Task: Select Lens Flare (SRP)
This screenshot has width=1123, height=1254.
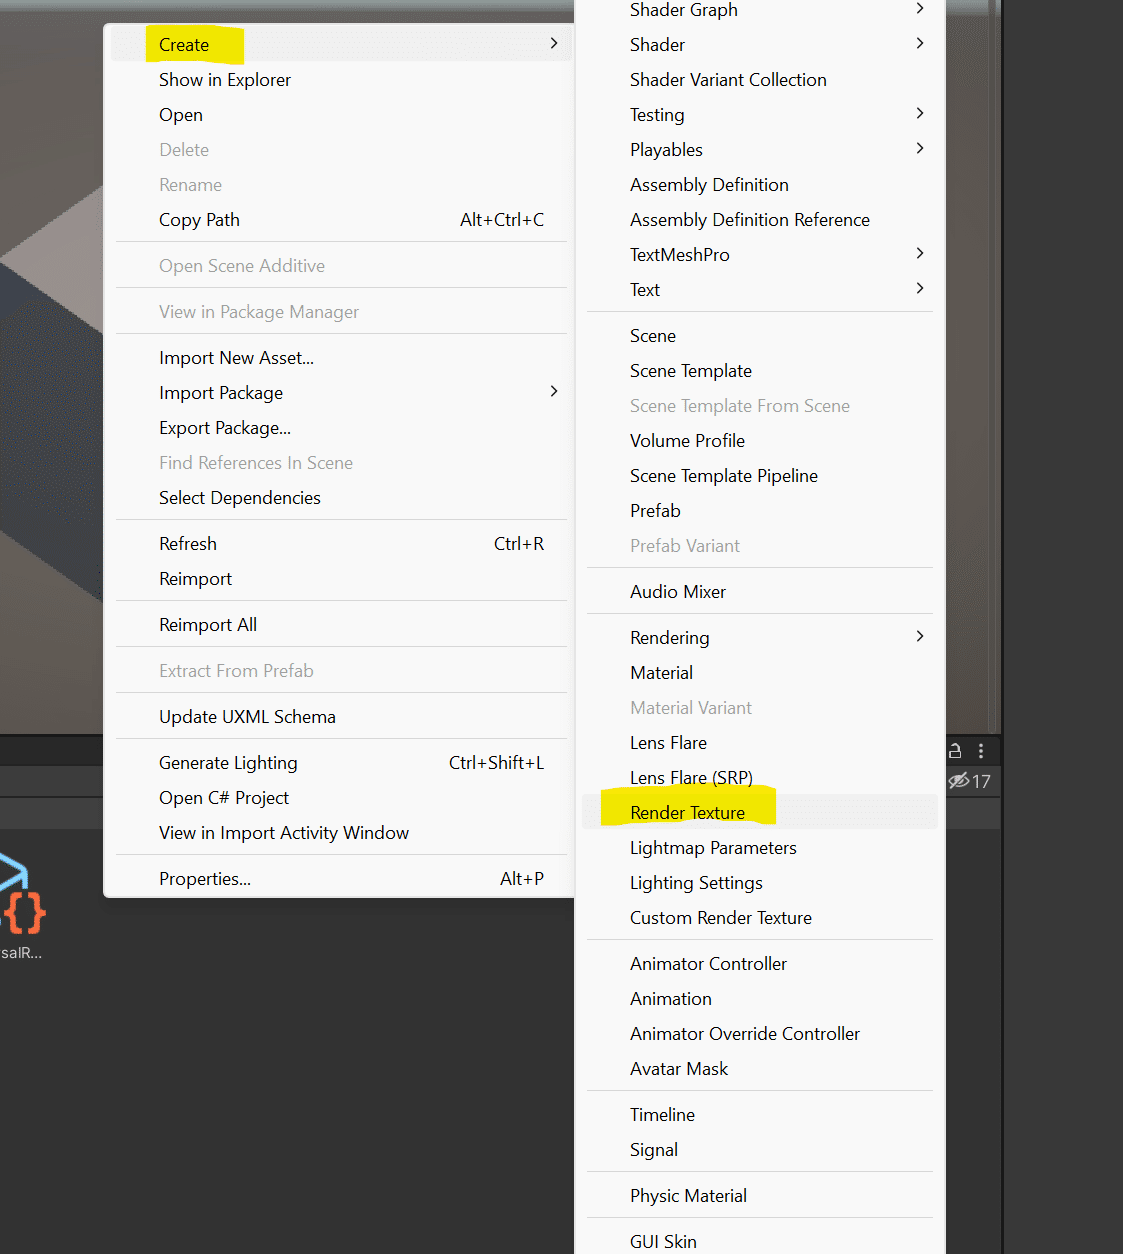Action: (760, 778)
